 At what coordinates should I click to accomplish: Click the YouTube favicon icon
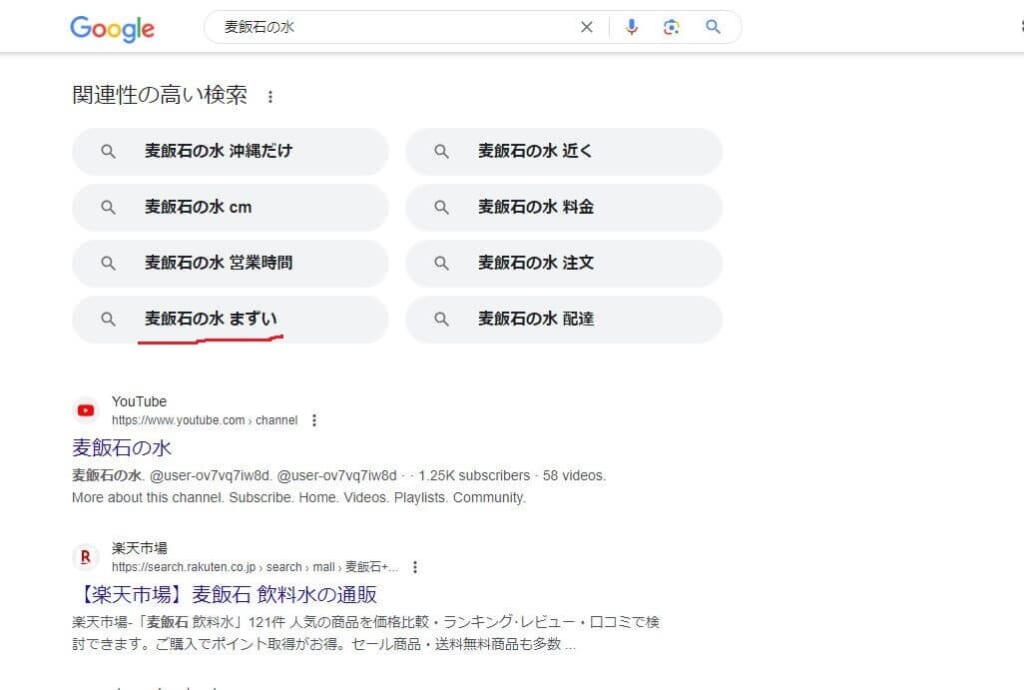pyautogui.click(x=86, y=410)
